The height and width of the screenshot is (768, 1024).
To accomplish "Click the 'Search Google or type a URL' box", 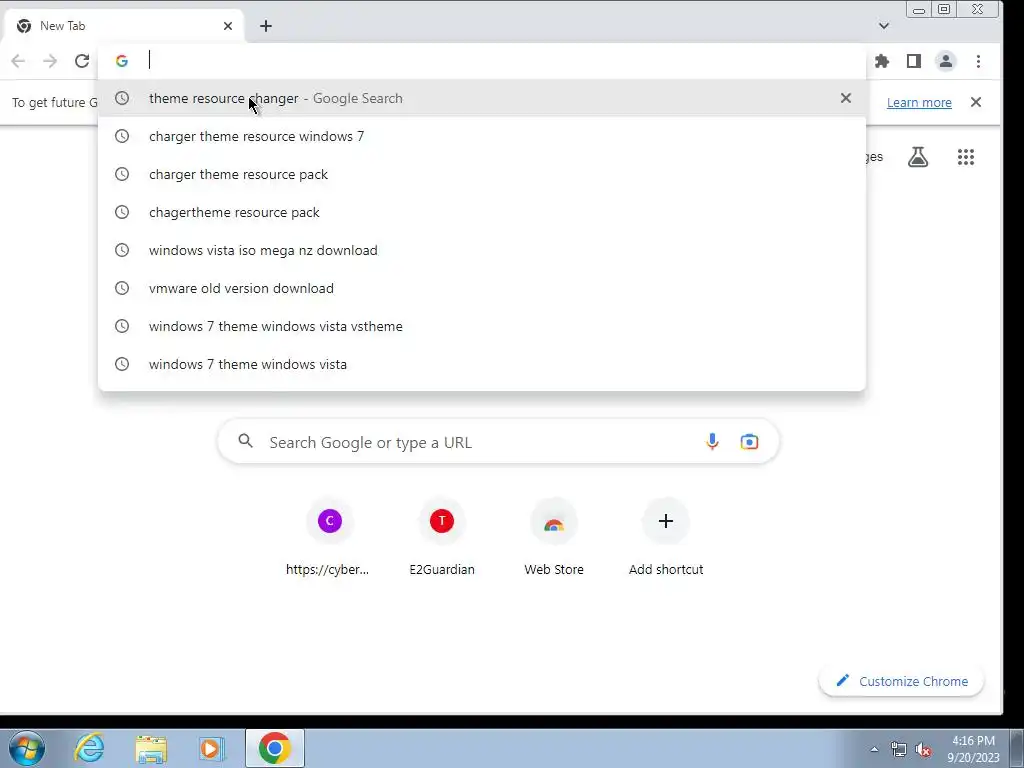I will 498,442.
